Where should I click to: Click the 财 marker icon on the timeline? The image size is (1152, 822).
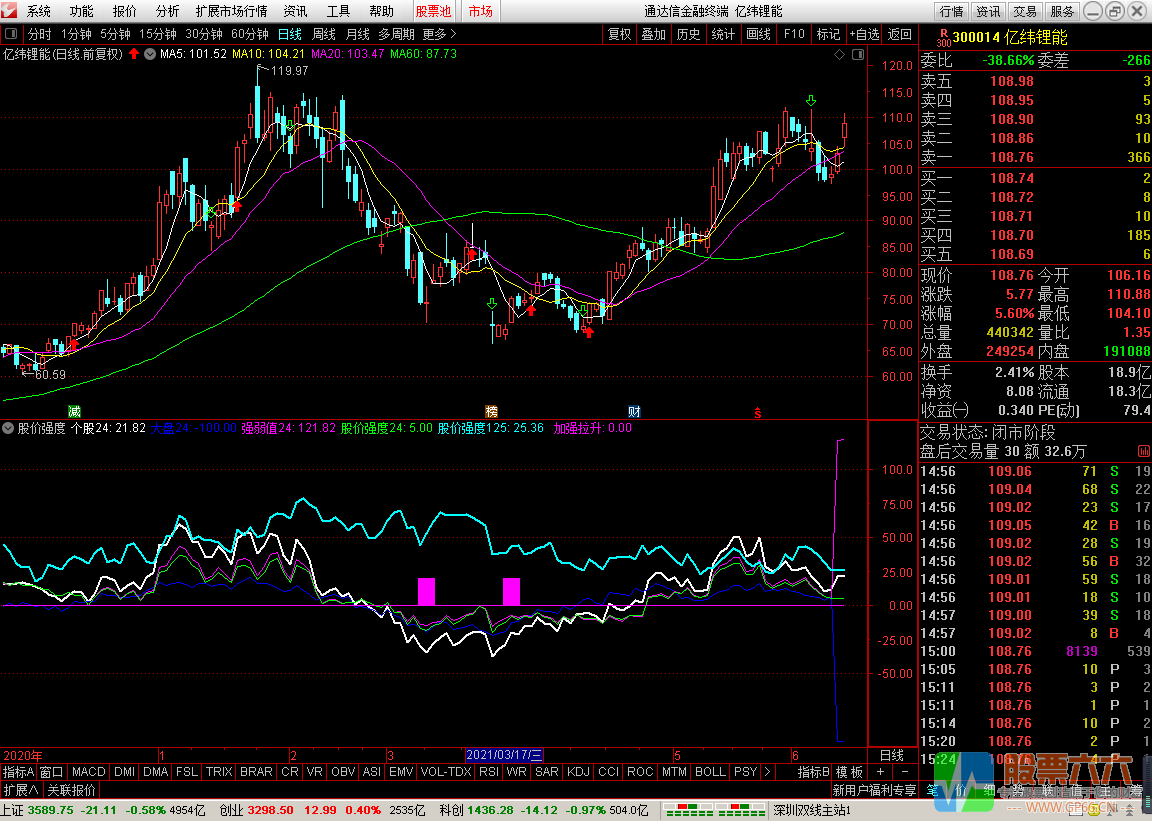pyautogui.click(x=634, y=411)
